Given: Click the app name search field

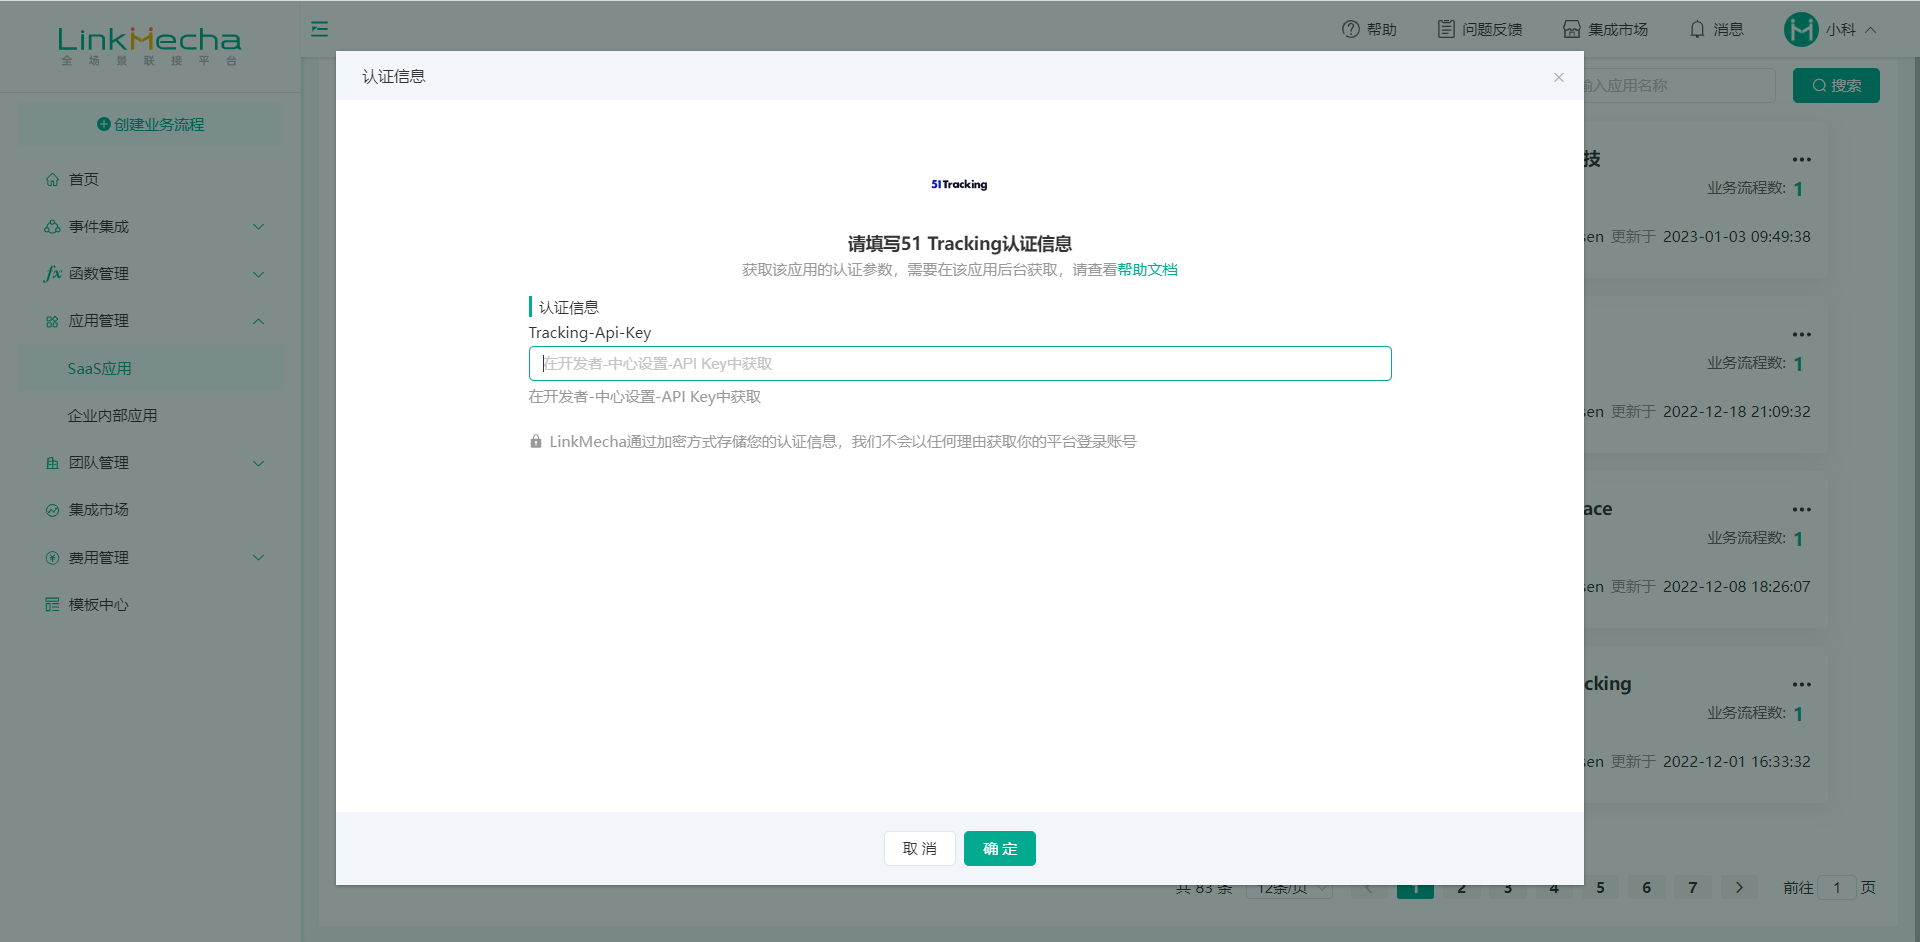Looking at the screenshot, I should click(1680, 86).
